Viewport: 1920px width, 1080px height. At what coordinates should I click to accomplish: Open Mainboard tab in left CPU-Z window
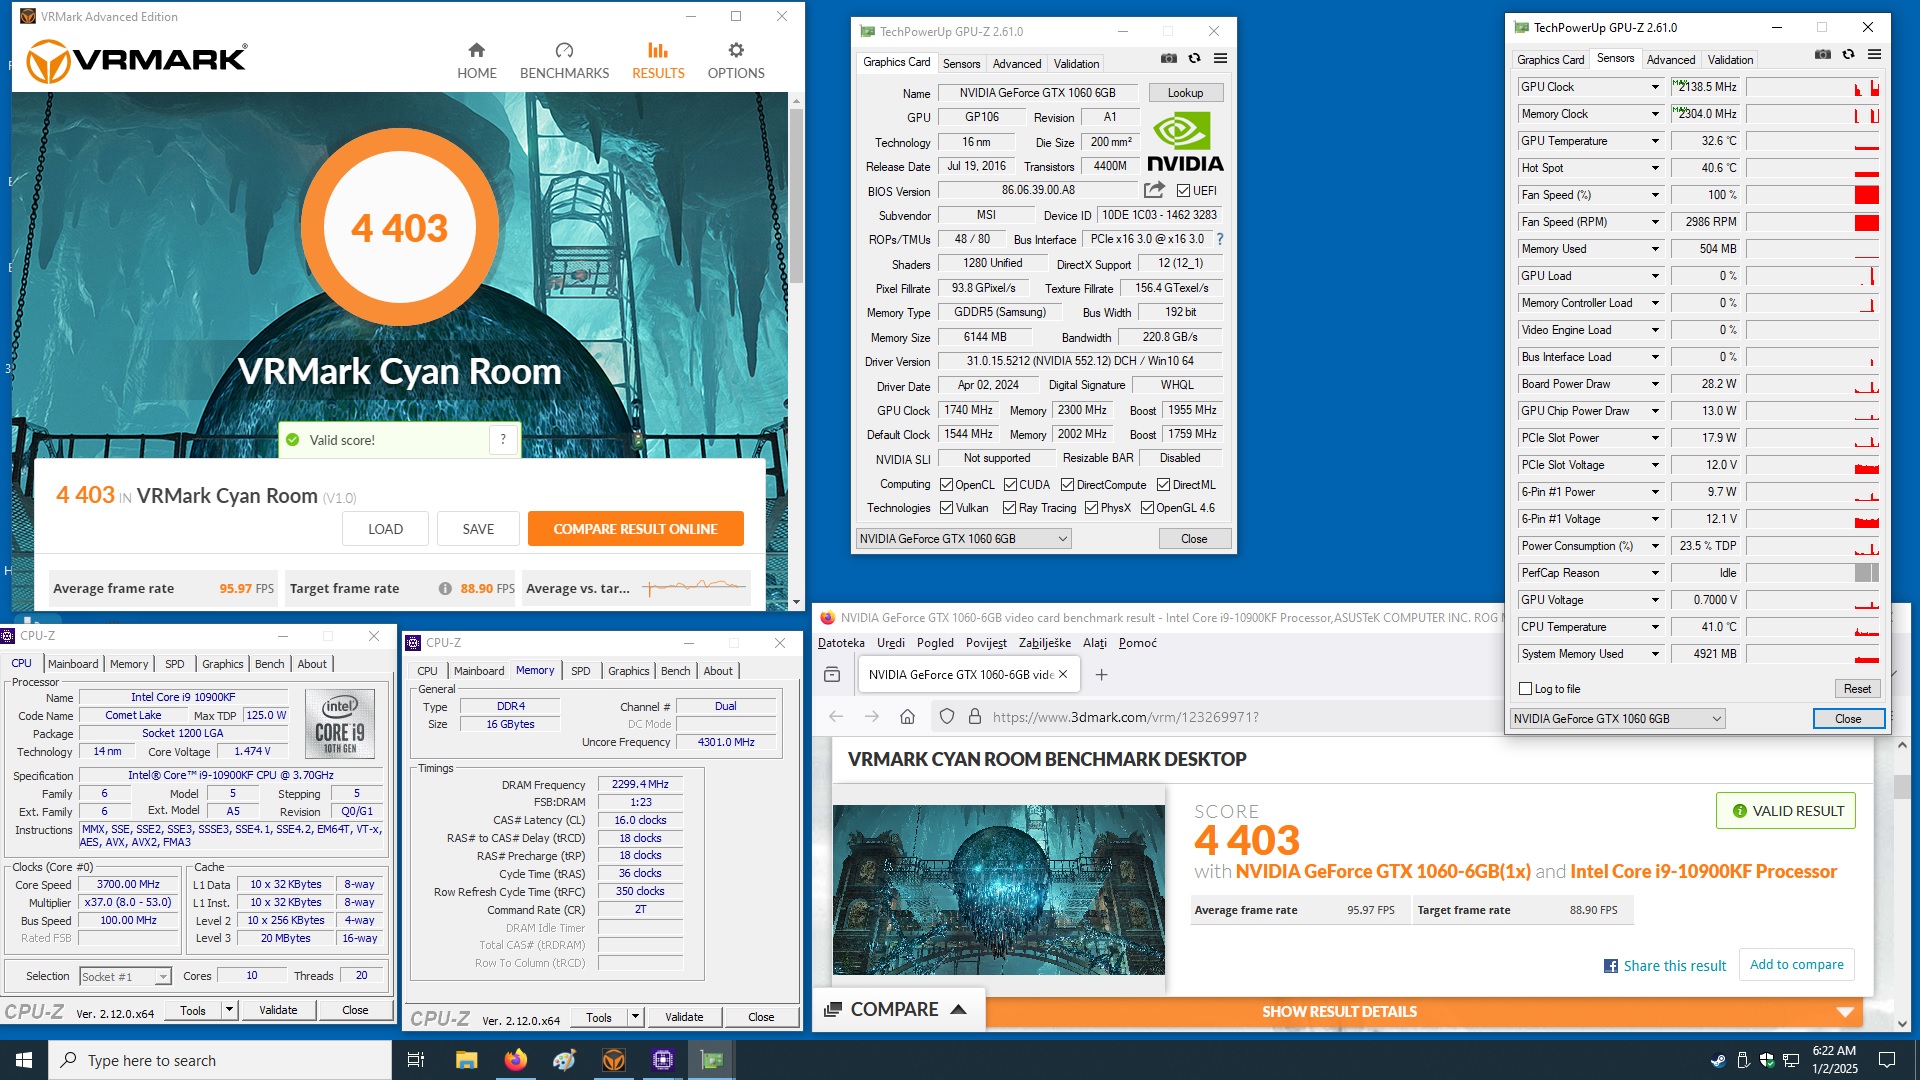73,664
